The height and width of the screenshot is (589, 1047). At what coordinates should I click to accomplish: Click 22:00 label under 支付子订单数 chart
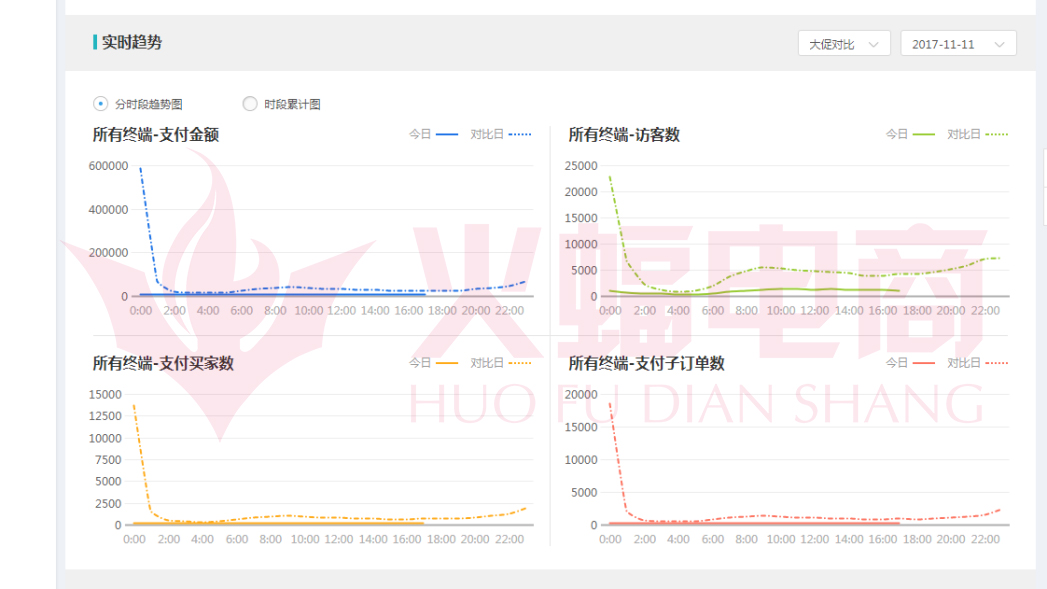985,539
